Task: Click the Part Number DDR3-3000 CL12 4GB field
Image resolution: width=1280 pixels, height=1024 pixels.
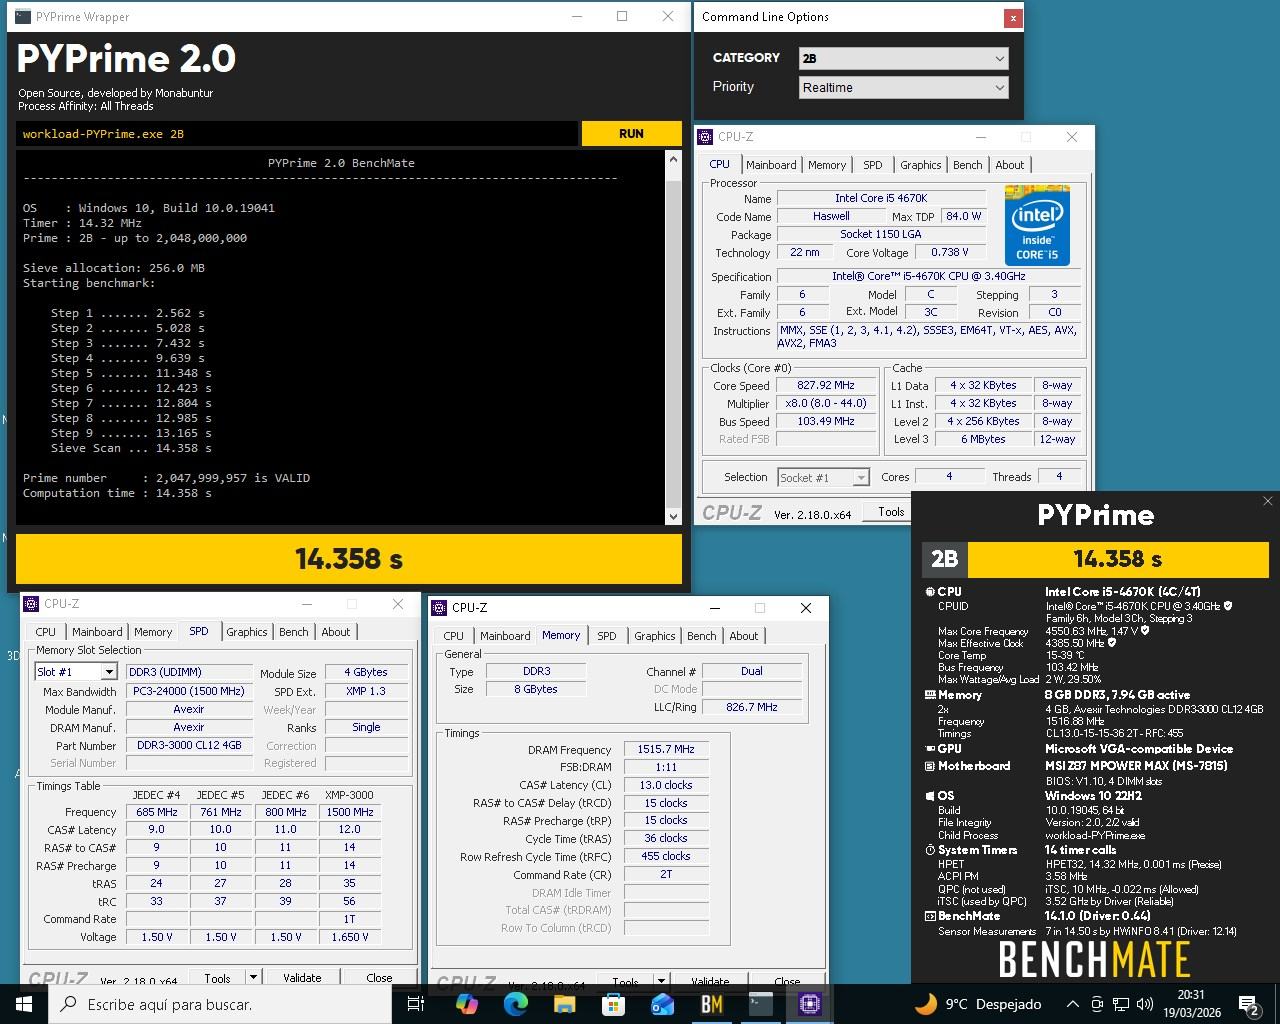Action: click(189, 745)
